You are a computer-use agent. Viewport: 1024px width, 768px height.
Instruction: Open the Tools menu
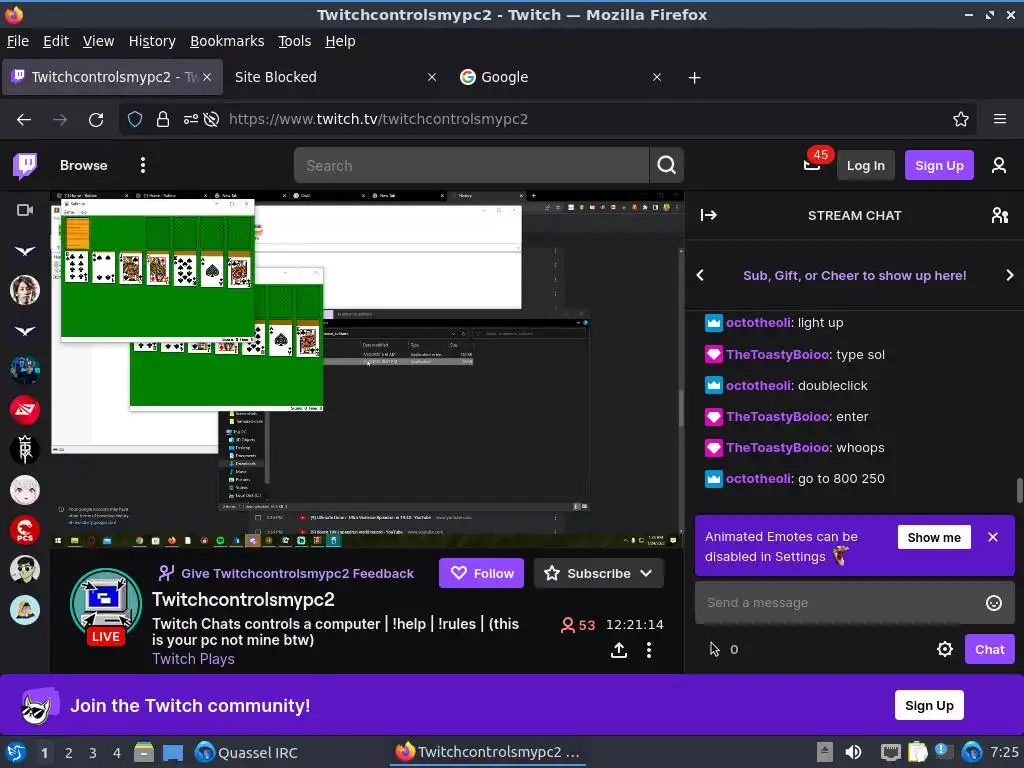point(295,41)
